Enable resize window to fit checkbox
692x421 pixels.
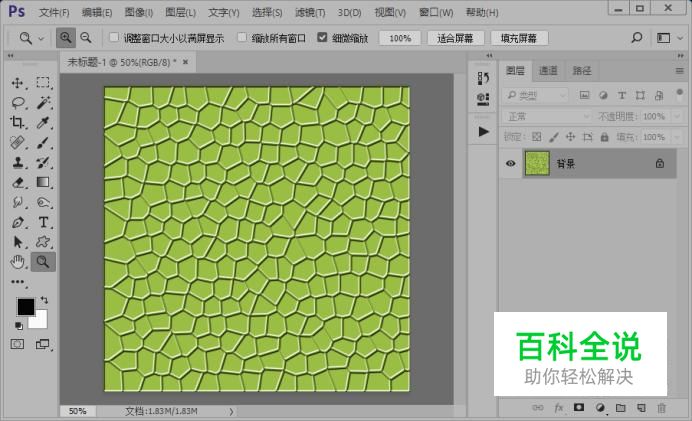point(113,38)
